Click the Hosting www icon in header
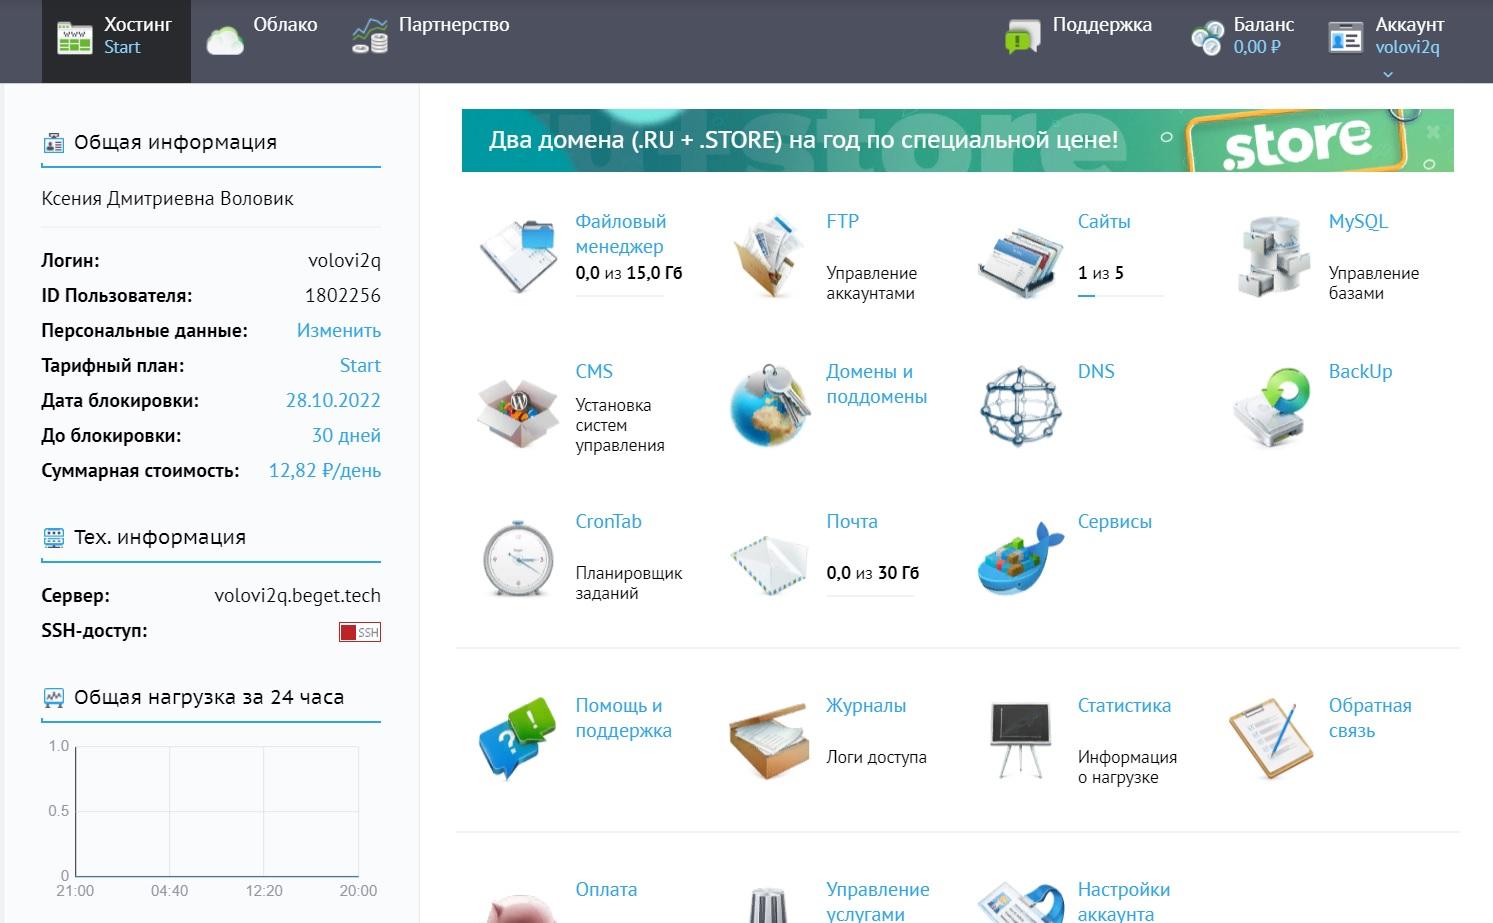This screenshot has height=923, width=1493. (x=75, y=39)
